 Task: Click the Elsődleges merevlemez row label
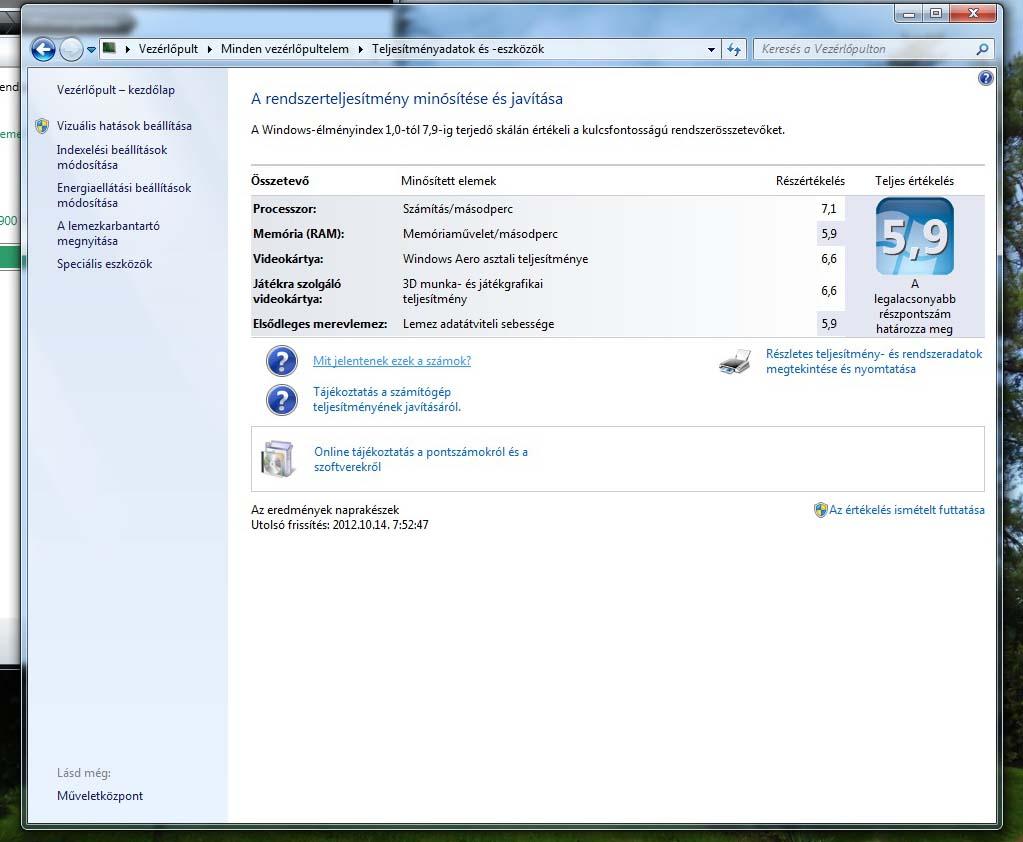[320, 324]
